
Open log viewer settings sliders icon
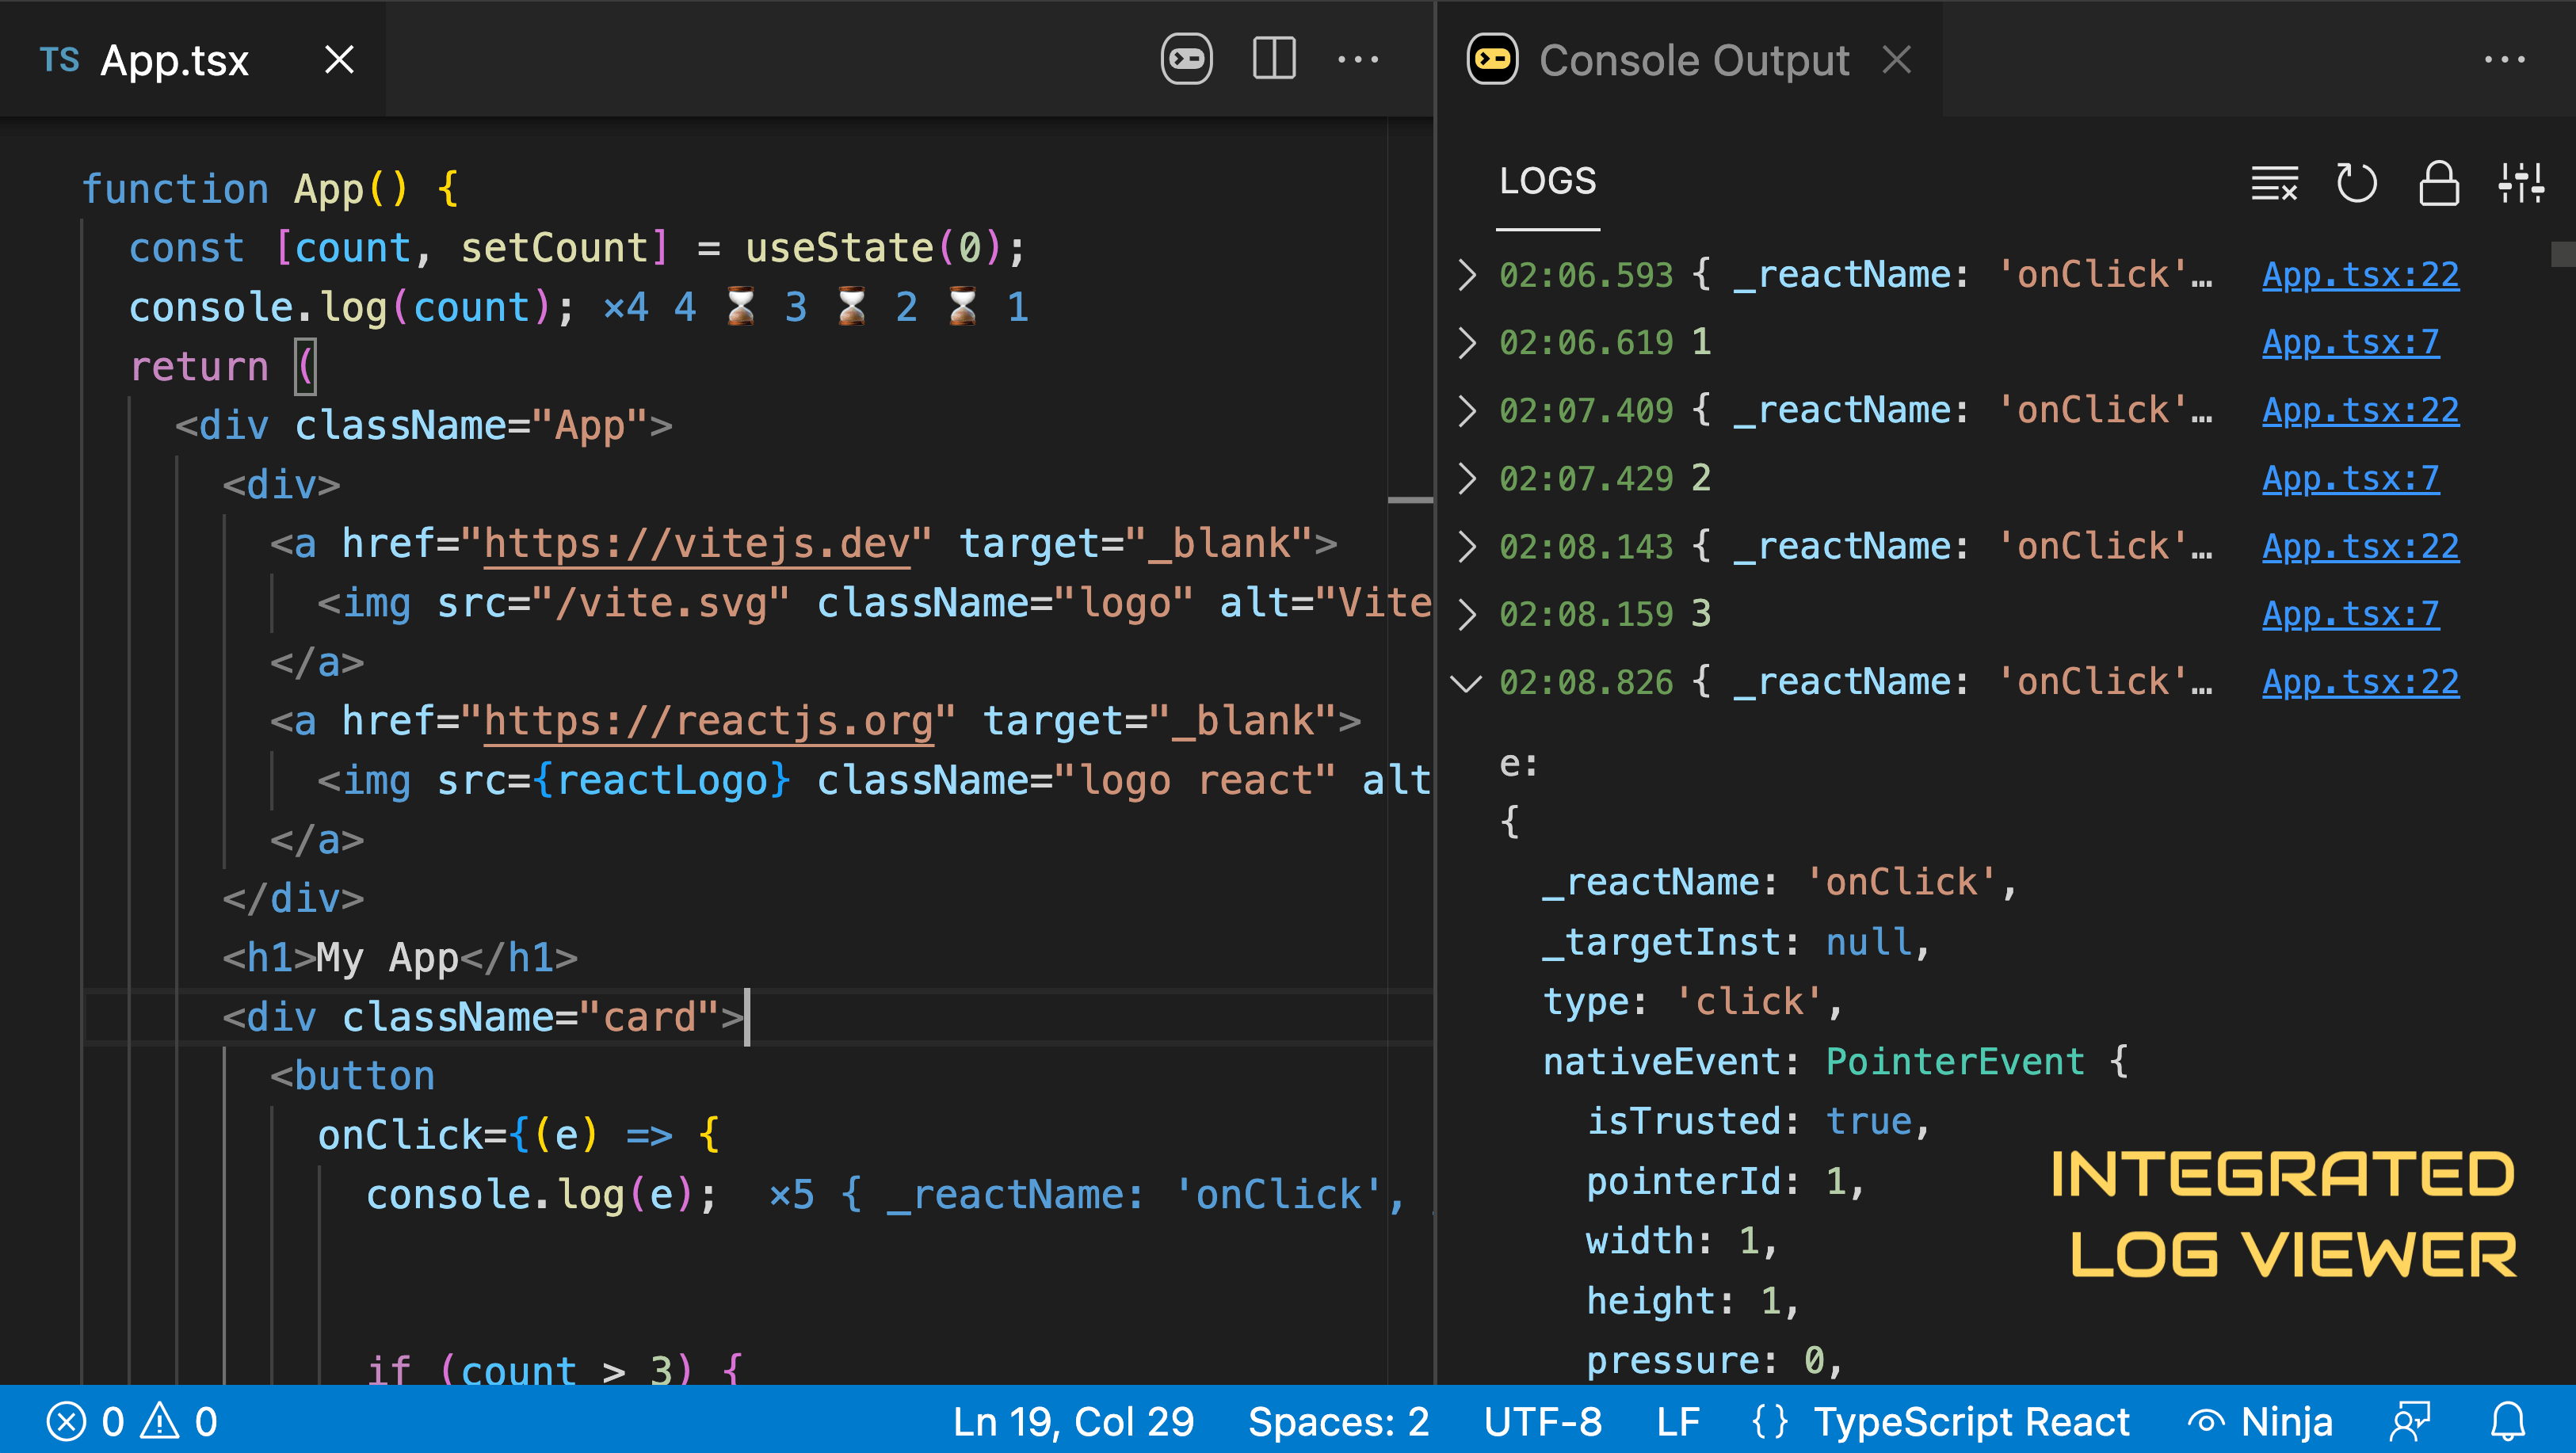point(2520,183)
